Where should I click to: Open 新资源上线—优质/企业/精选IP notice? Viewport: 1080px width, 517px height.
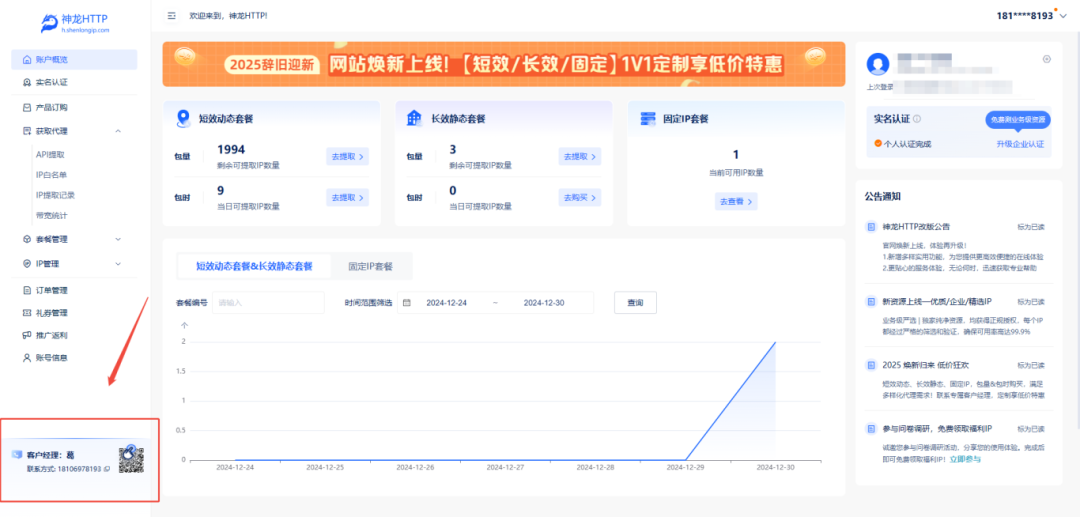pyautogui.click(x=937, y=302)
